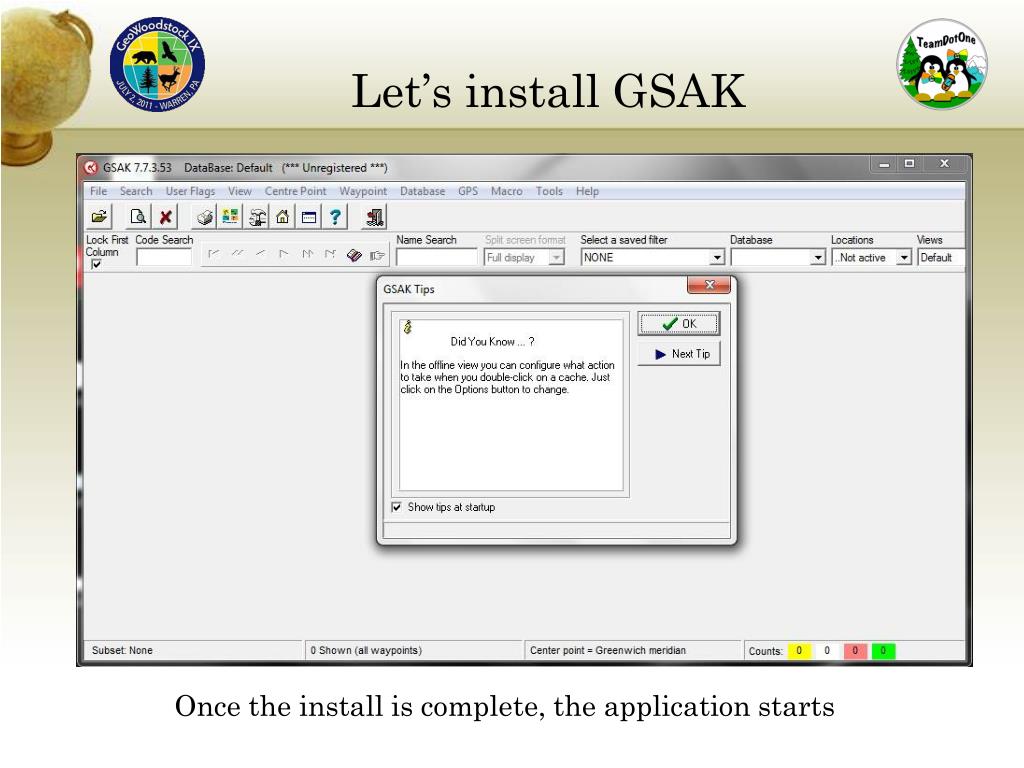Click the magnifier page search toolbar icon
The height and width of the screenshot is (768, 1024).
[x=138, y=217]
